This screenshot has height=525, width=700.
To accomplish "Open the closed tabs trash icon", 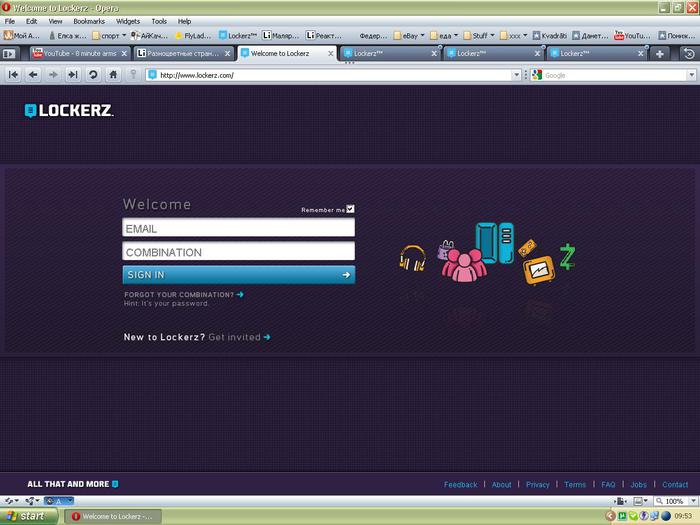I will tap(689, 54).
